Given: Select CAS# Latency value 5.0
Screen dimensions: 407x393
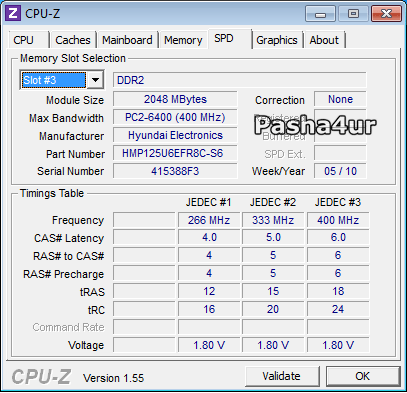Looking at the screenshot, I should pos(273,238).
